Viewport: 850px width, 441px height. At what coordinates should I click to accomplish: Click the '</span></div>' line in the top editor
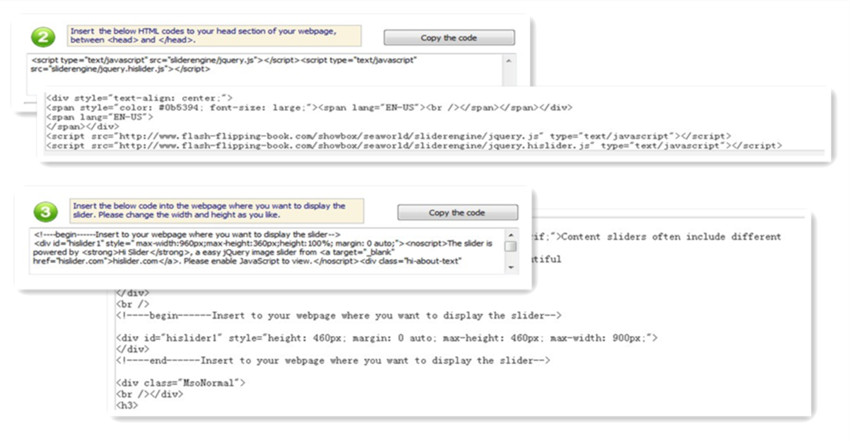(82, 126)
